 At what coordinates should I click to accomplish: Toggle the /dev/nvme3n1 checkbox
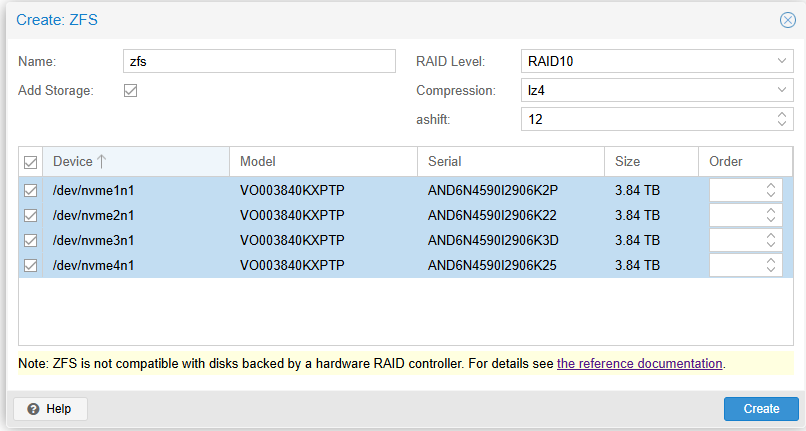click(30, 240)
